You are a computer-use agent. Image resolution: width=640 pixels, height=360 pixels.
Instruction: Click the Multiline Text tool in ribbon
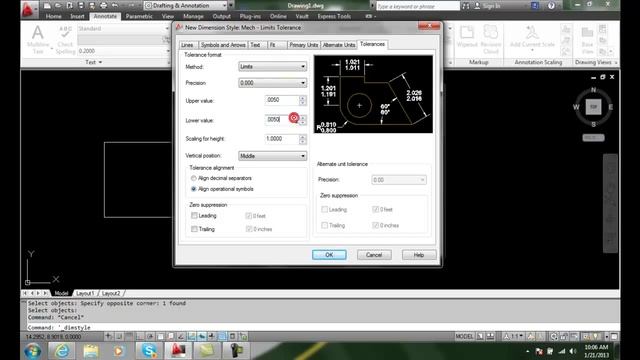point(38,39)
